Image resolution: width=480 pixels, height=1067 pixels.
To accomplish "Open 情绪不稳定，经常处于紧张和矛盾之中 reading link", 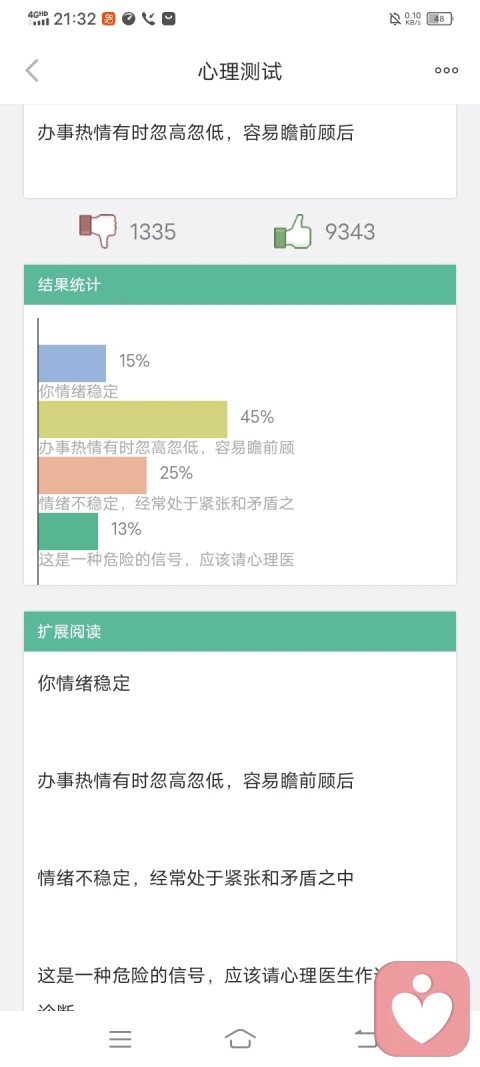I will [195, 878].
